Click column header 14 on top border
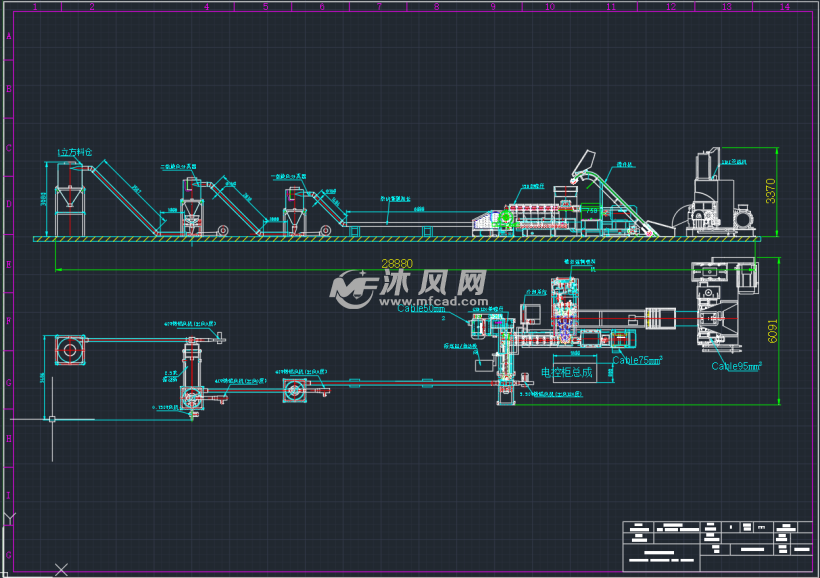The image size is (820, 578). (x=784, y=7)
